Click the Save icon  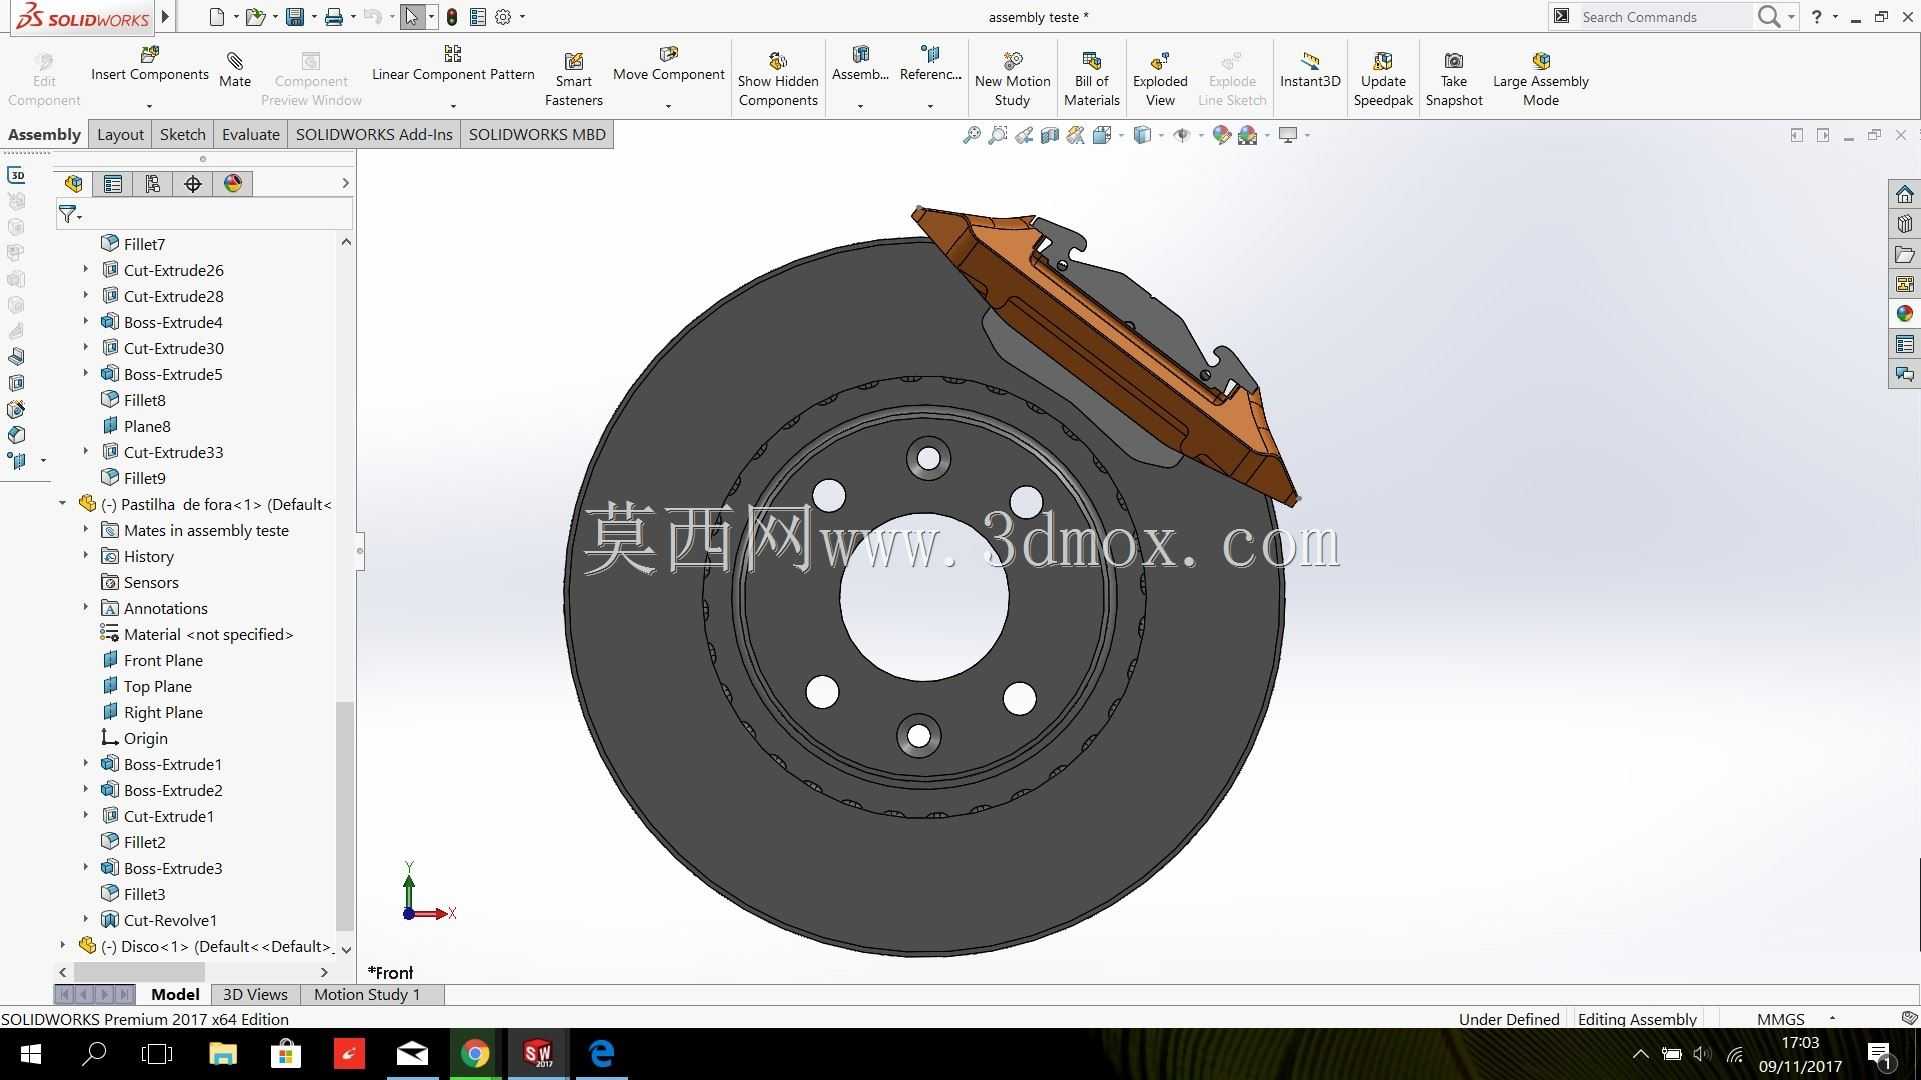tap(295, 17)
